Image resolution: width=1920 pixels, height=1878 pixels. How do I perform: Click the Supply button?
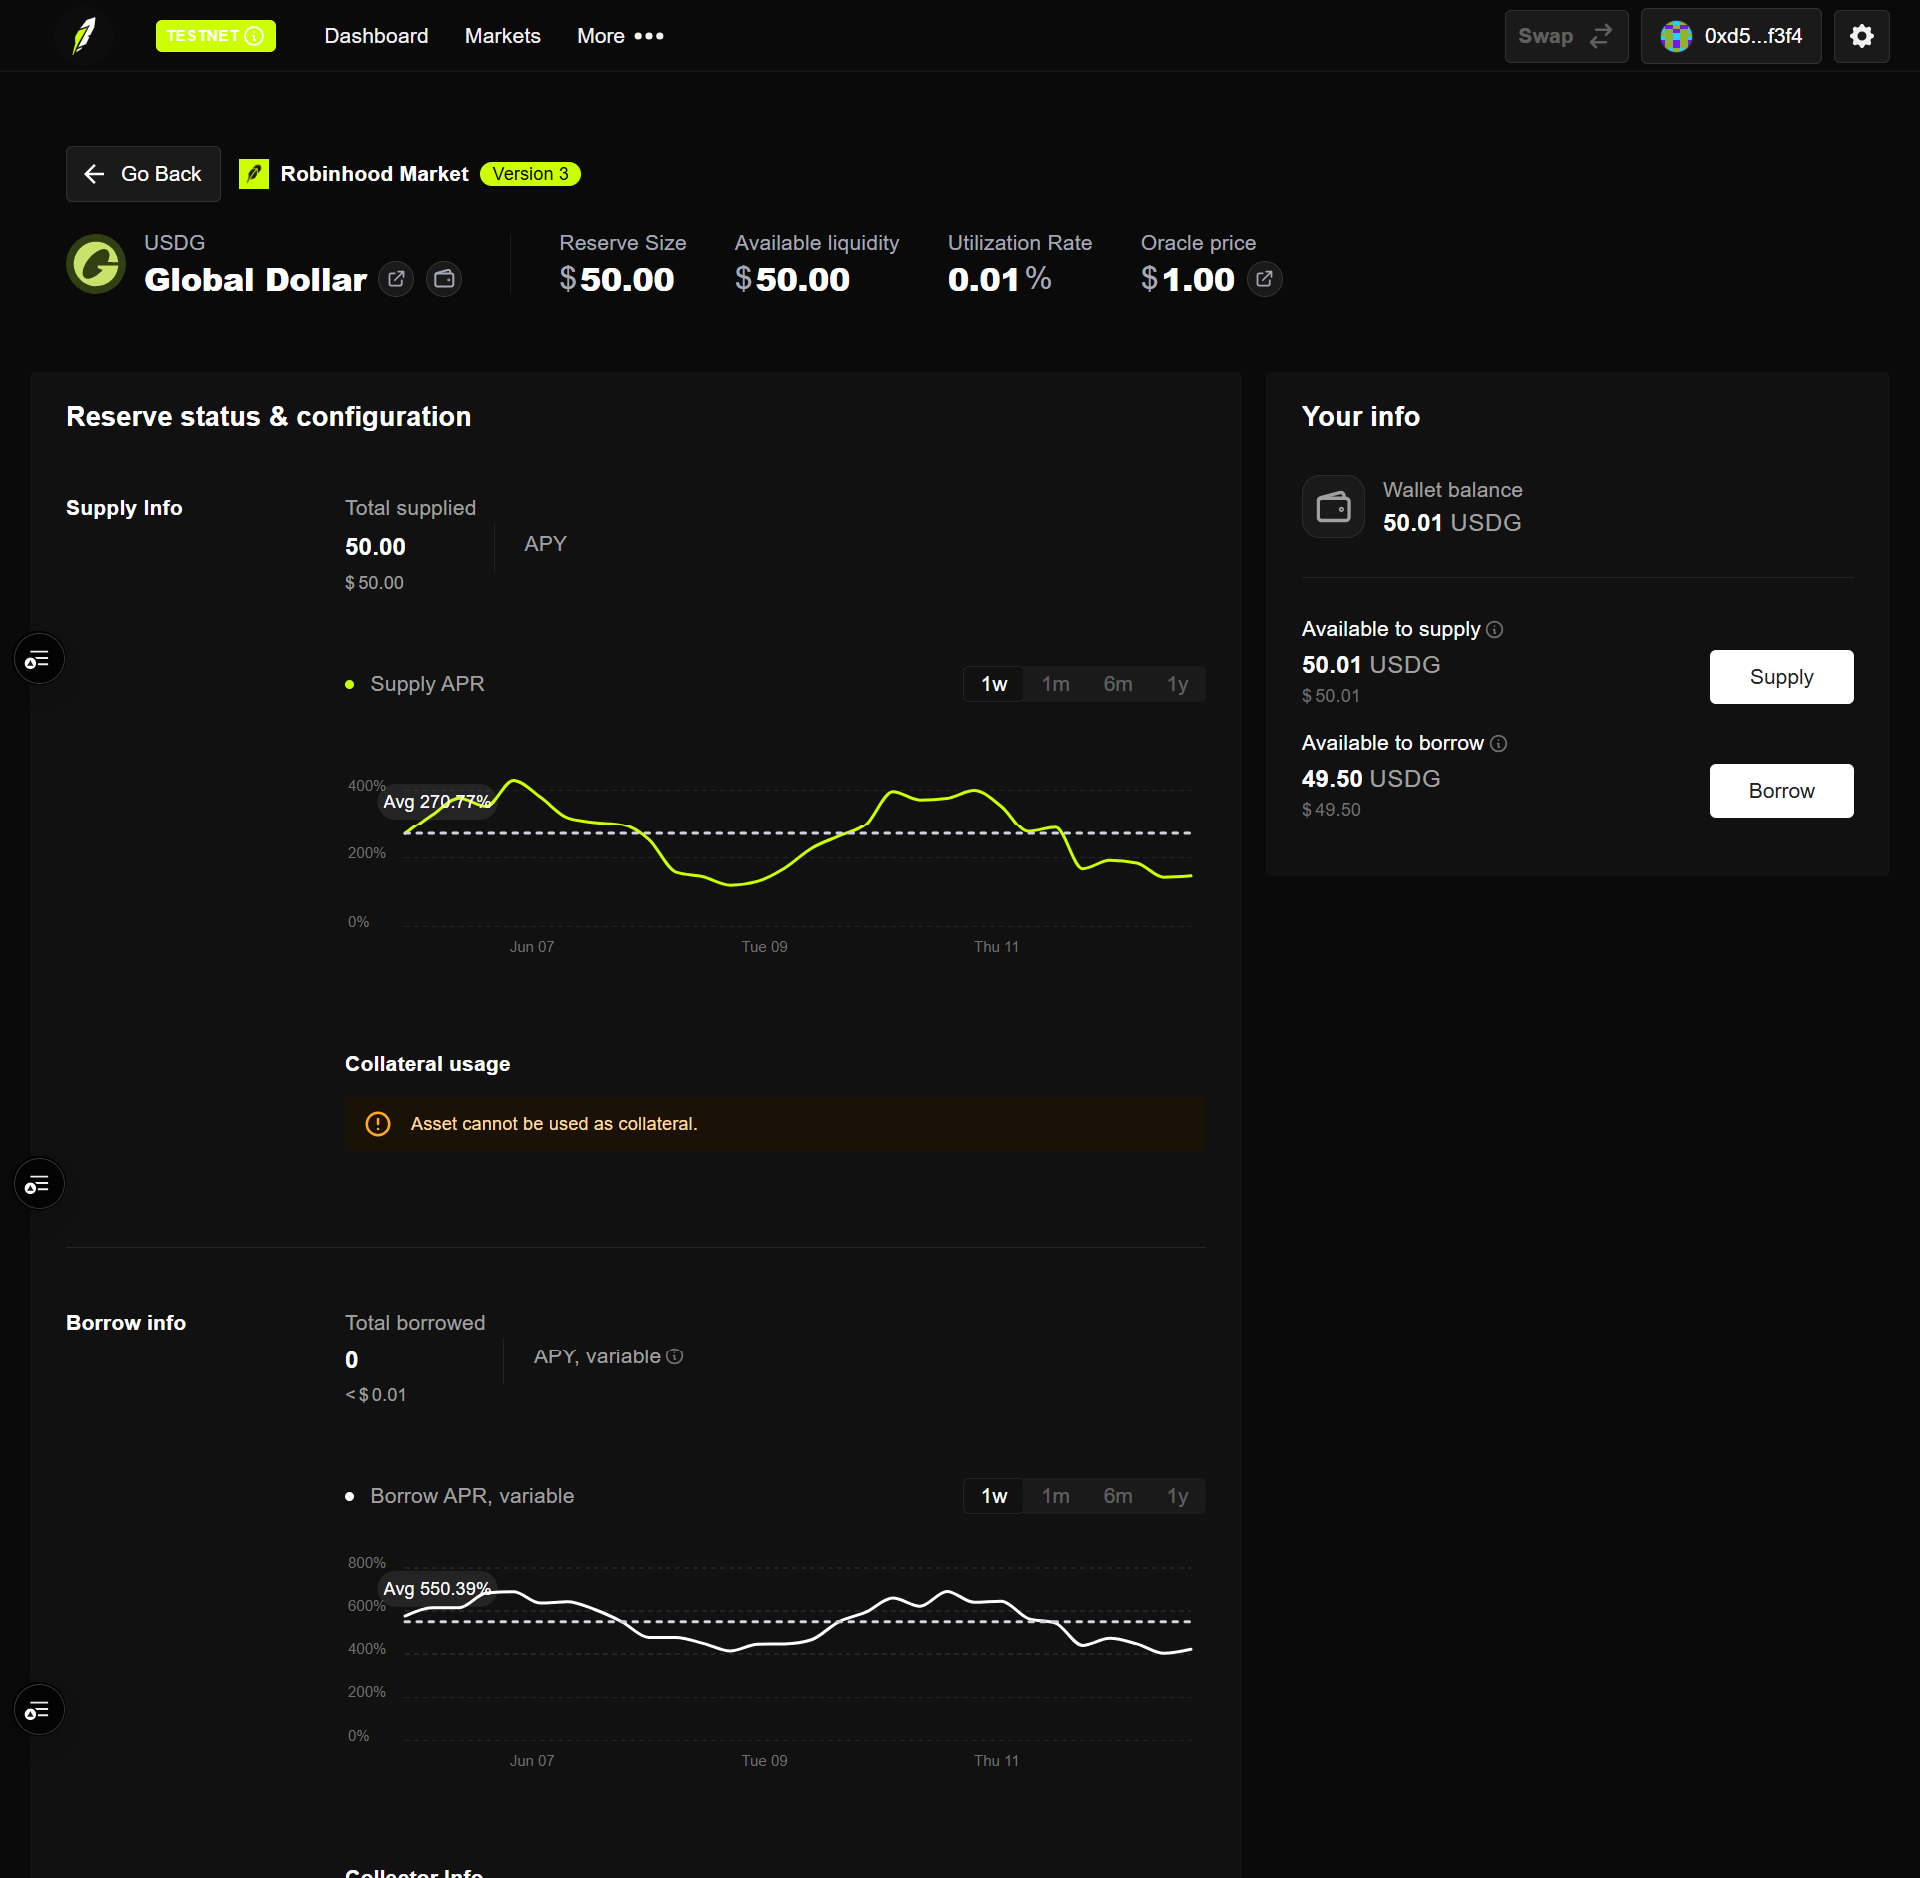[x=1781, y=677]
